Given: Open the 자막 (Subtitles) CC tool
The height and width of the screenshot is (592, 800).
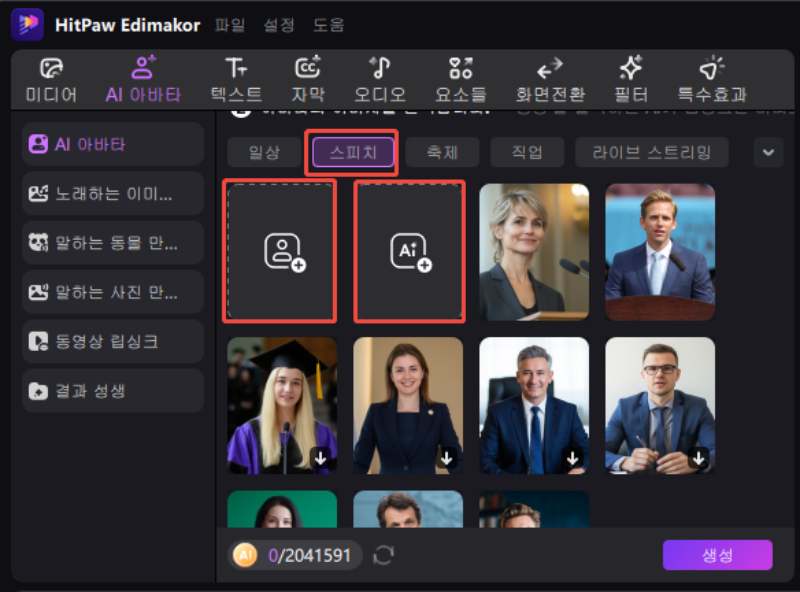Looking at the screenshot, I should tap(308, 80).
